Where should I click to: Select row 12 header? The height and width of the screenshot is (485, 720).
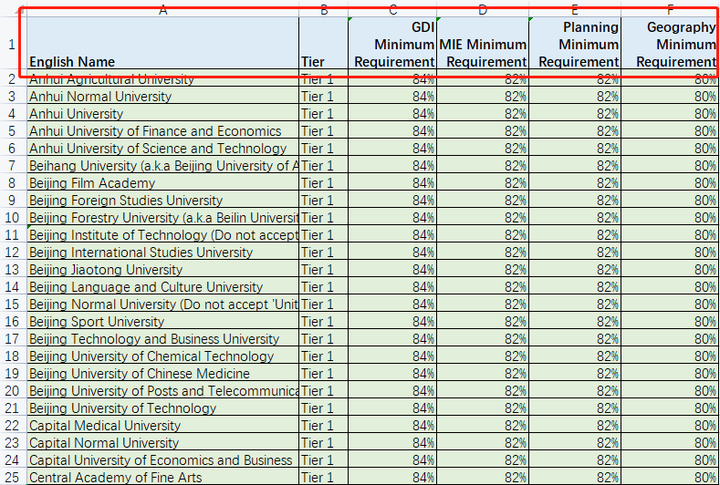pos(12,252)
